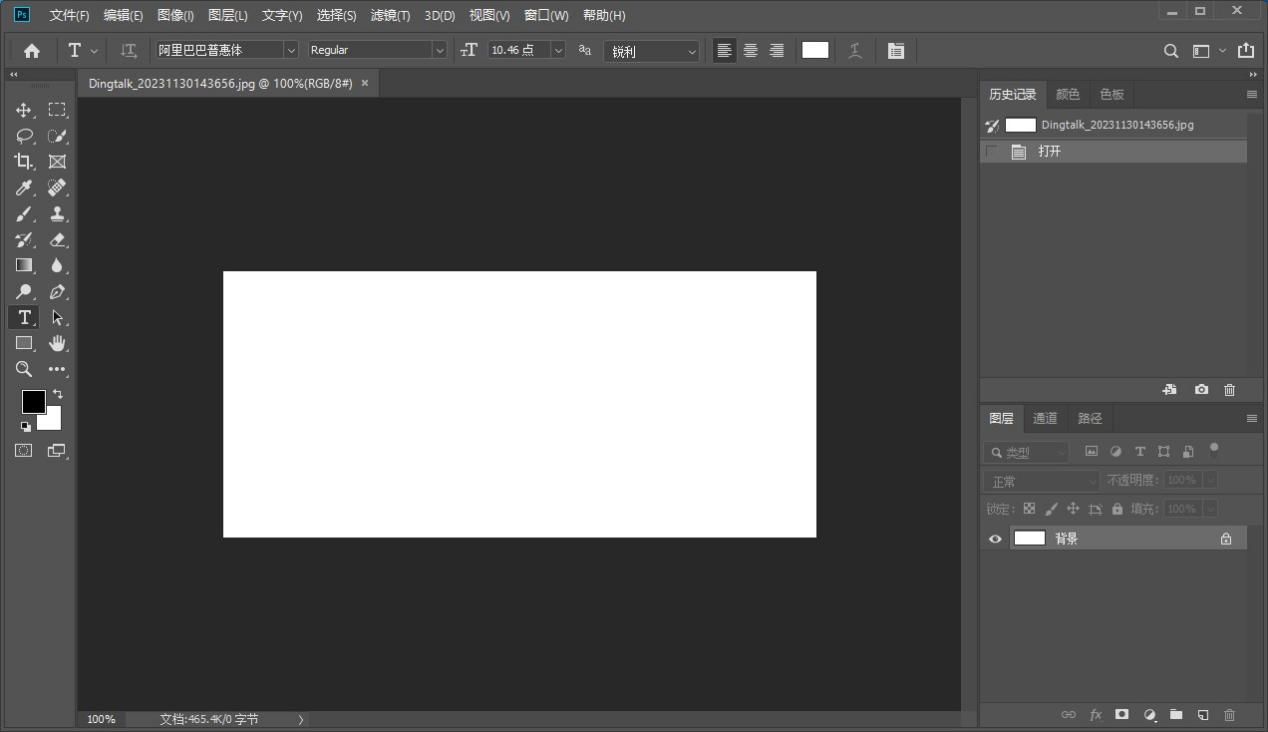The width and height of the screenshot is (1268, 732).
Task: Change the screen mode
Action: coord(57,451)
